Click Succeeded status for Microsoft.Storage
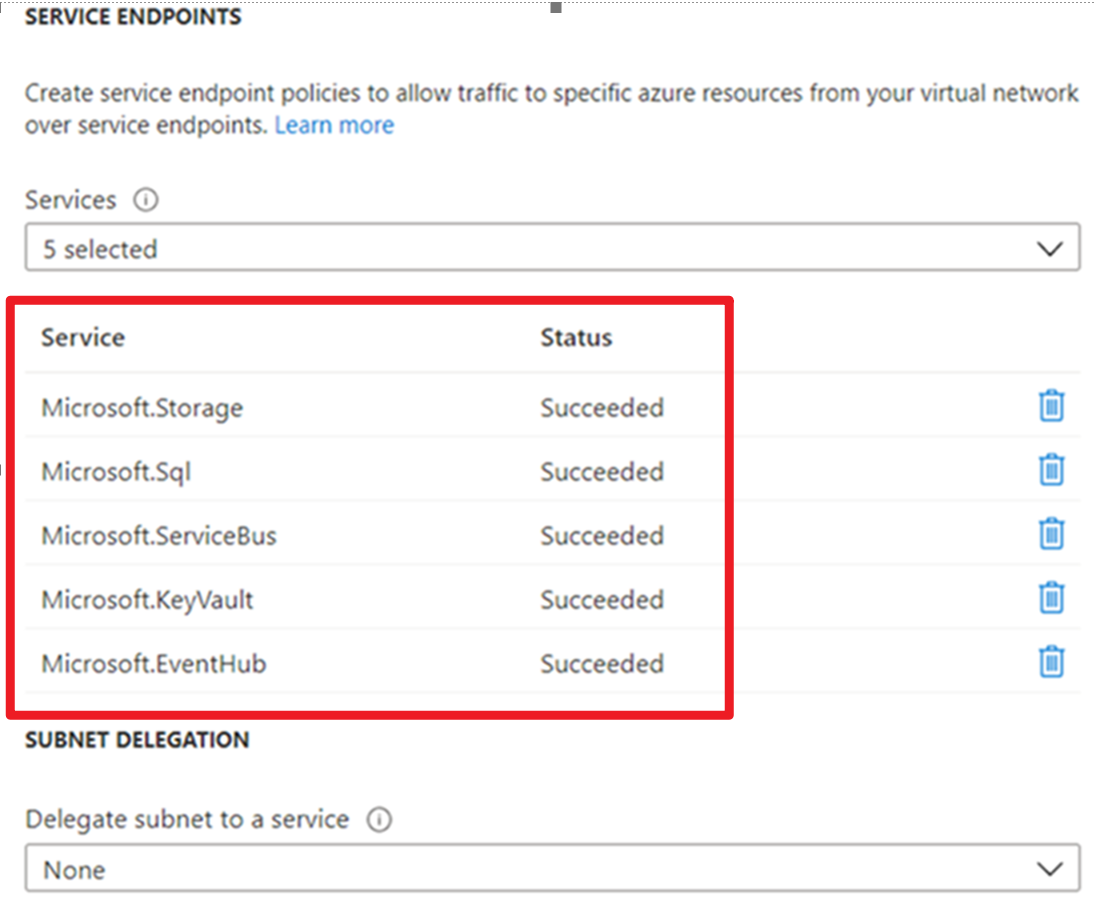 tap(602, 408)
